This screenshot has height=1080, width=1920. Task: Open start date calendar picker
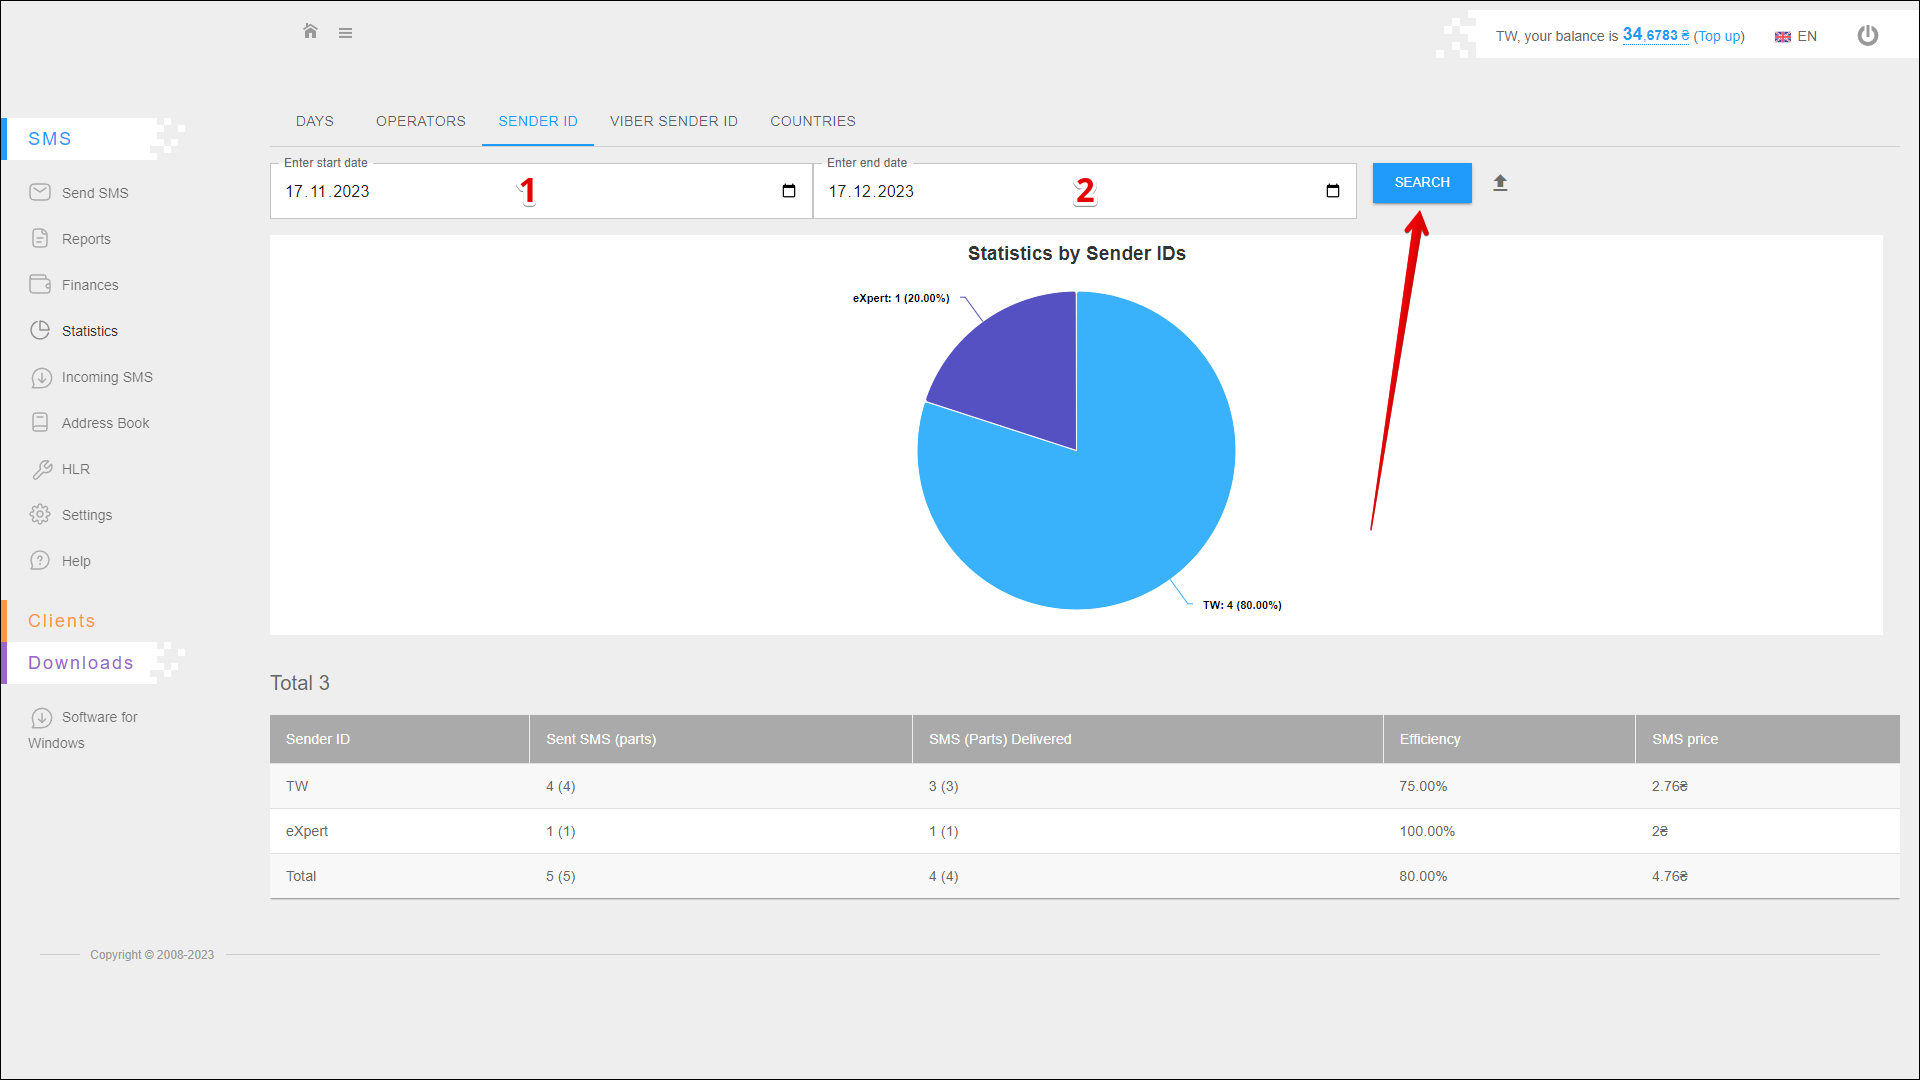coord(789,191)
